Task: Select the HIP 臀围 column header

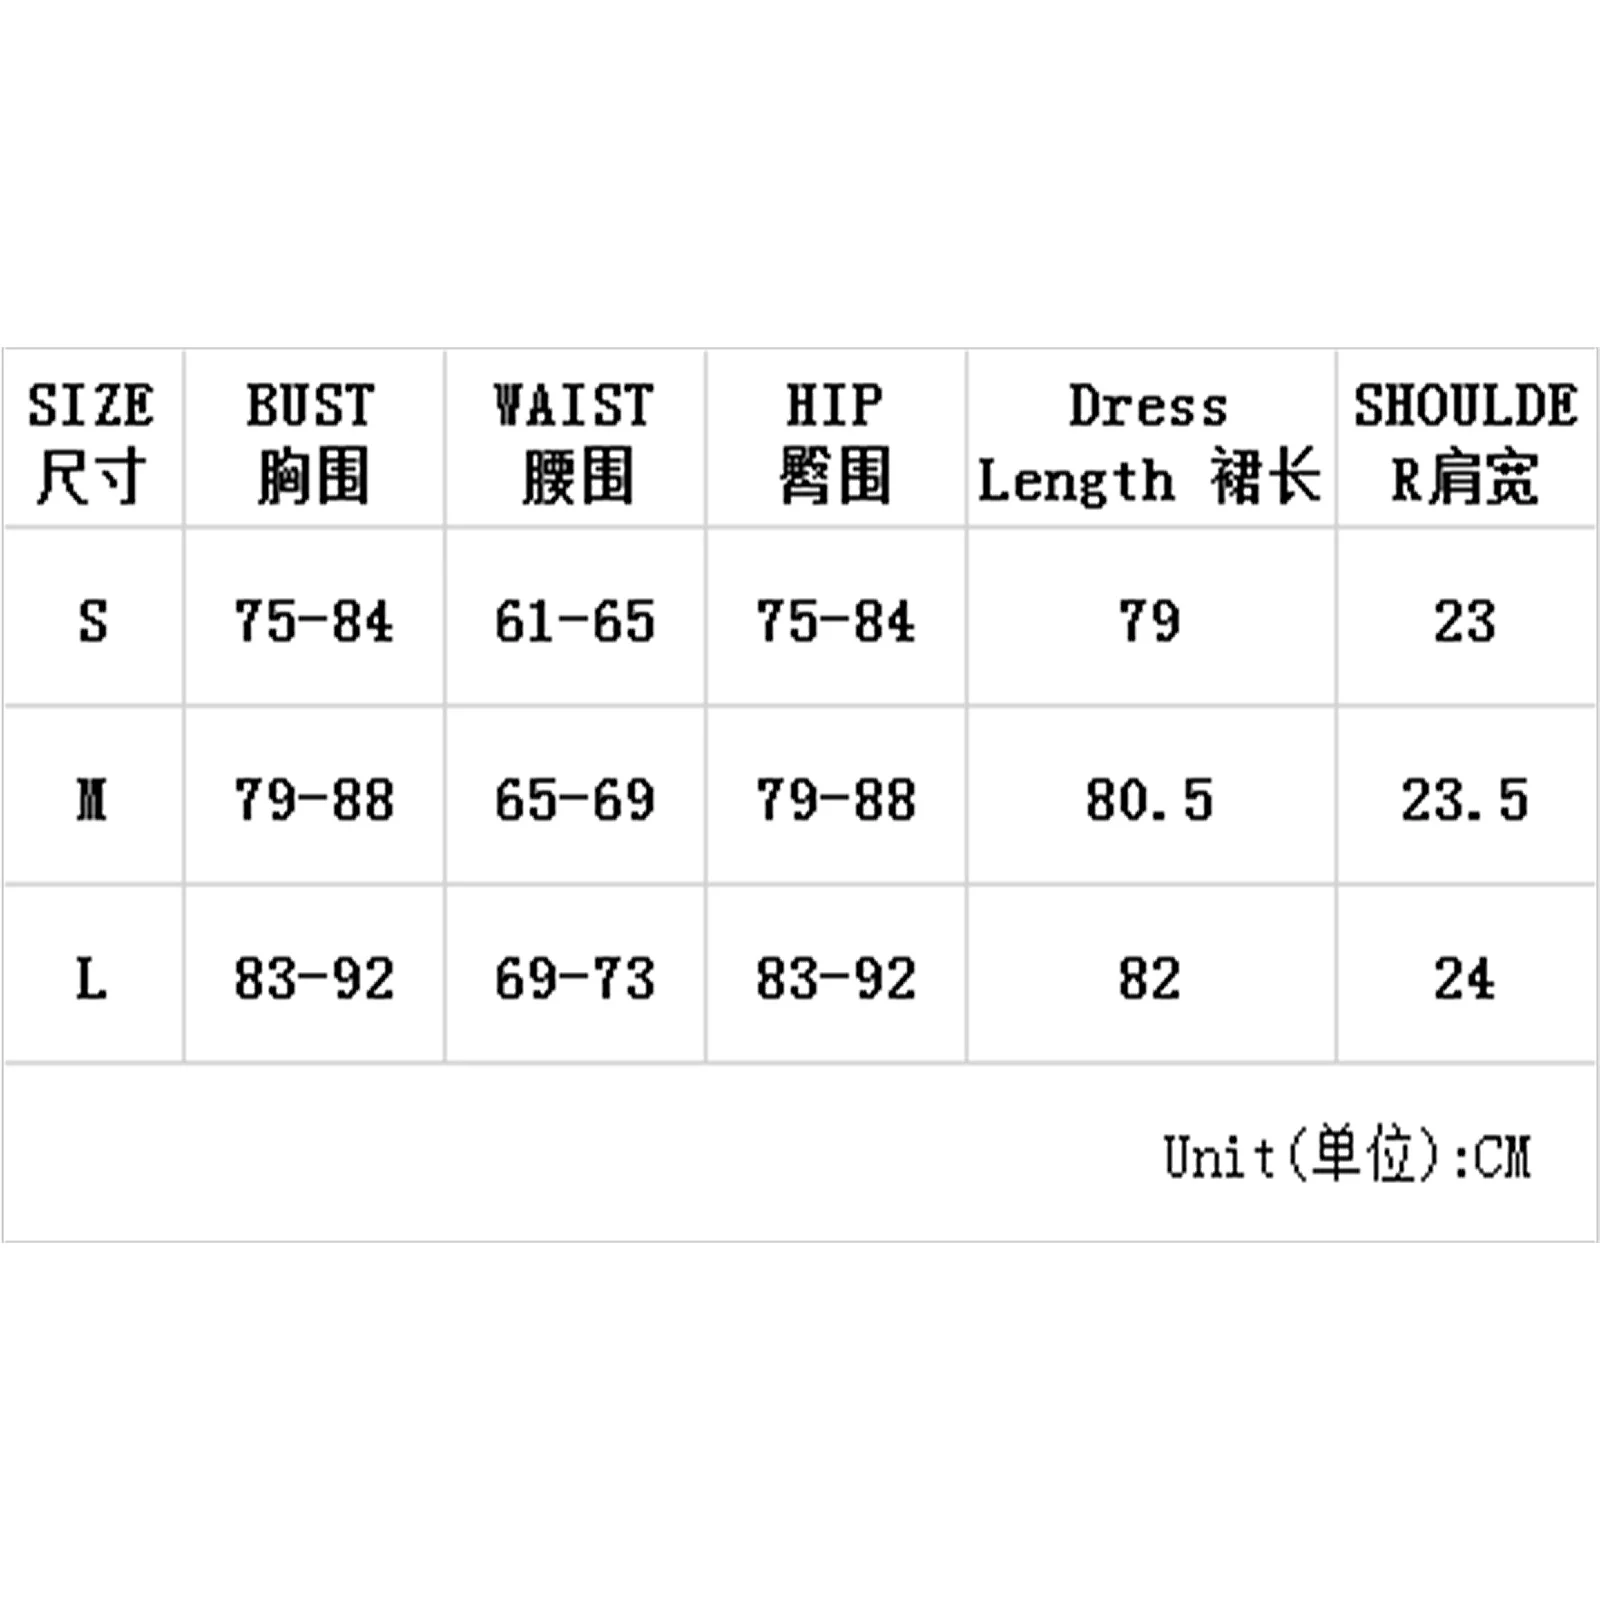Action: (835, 440)
